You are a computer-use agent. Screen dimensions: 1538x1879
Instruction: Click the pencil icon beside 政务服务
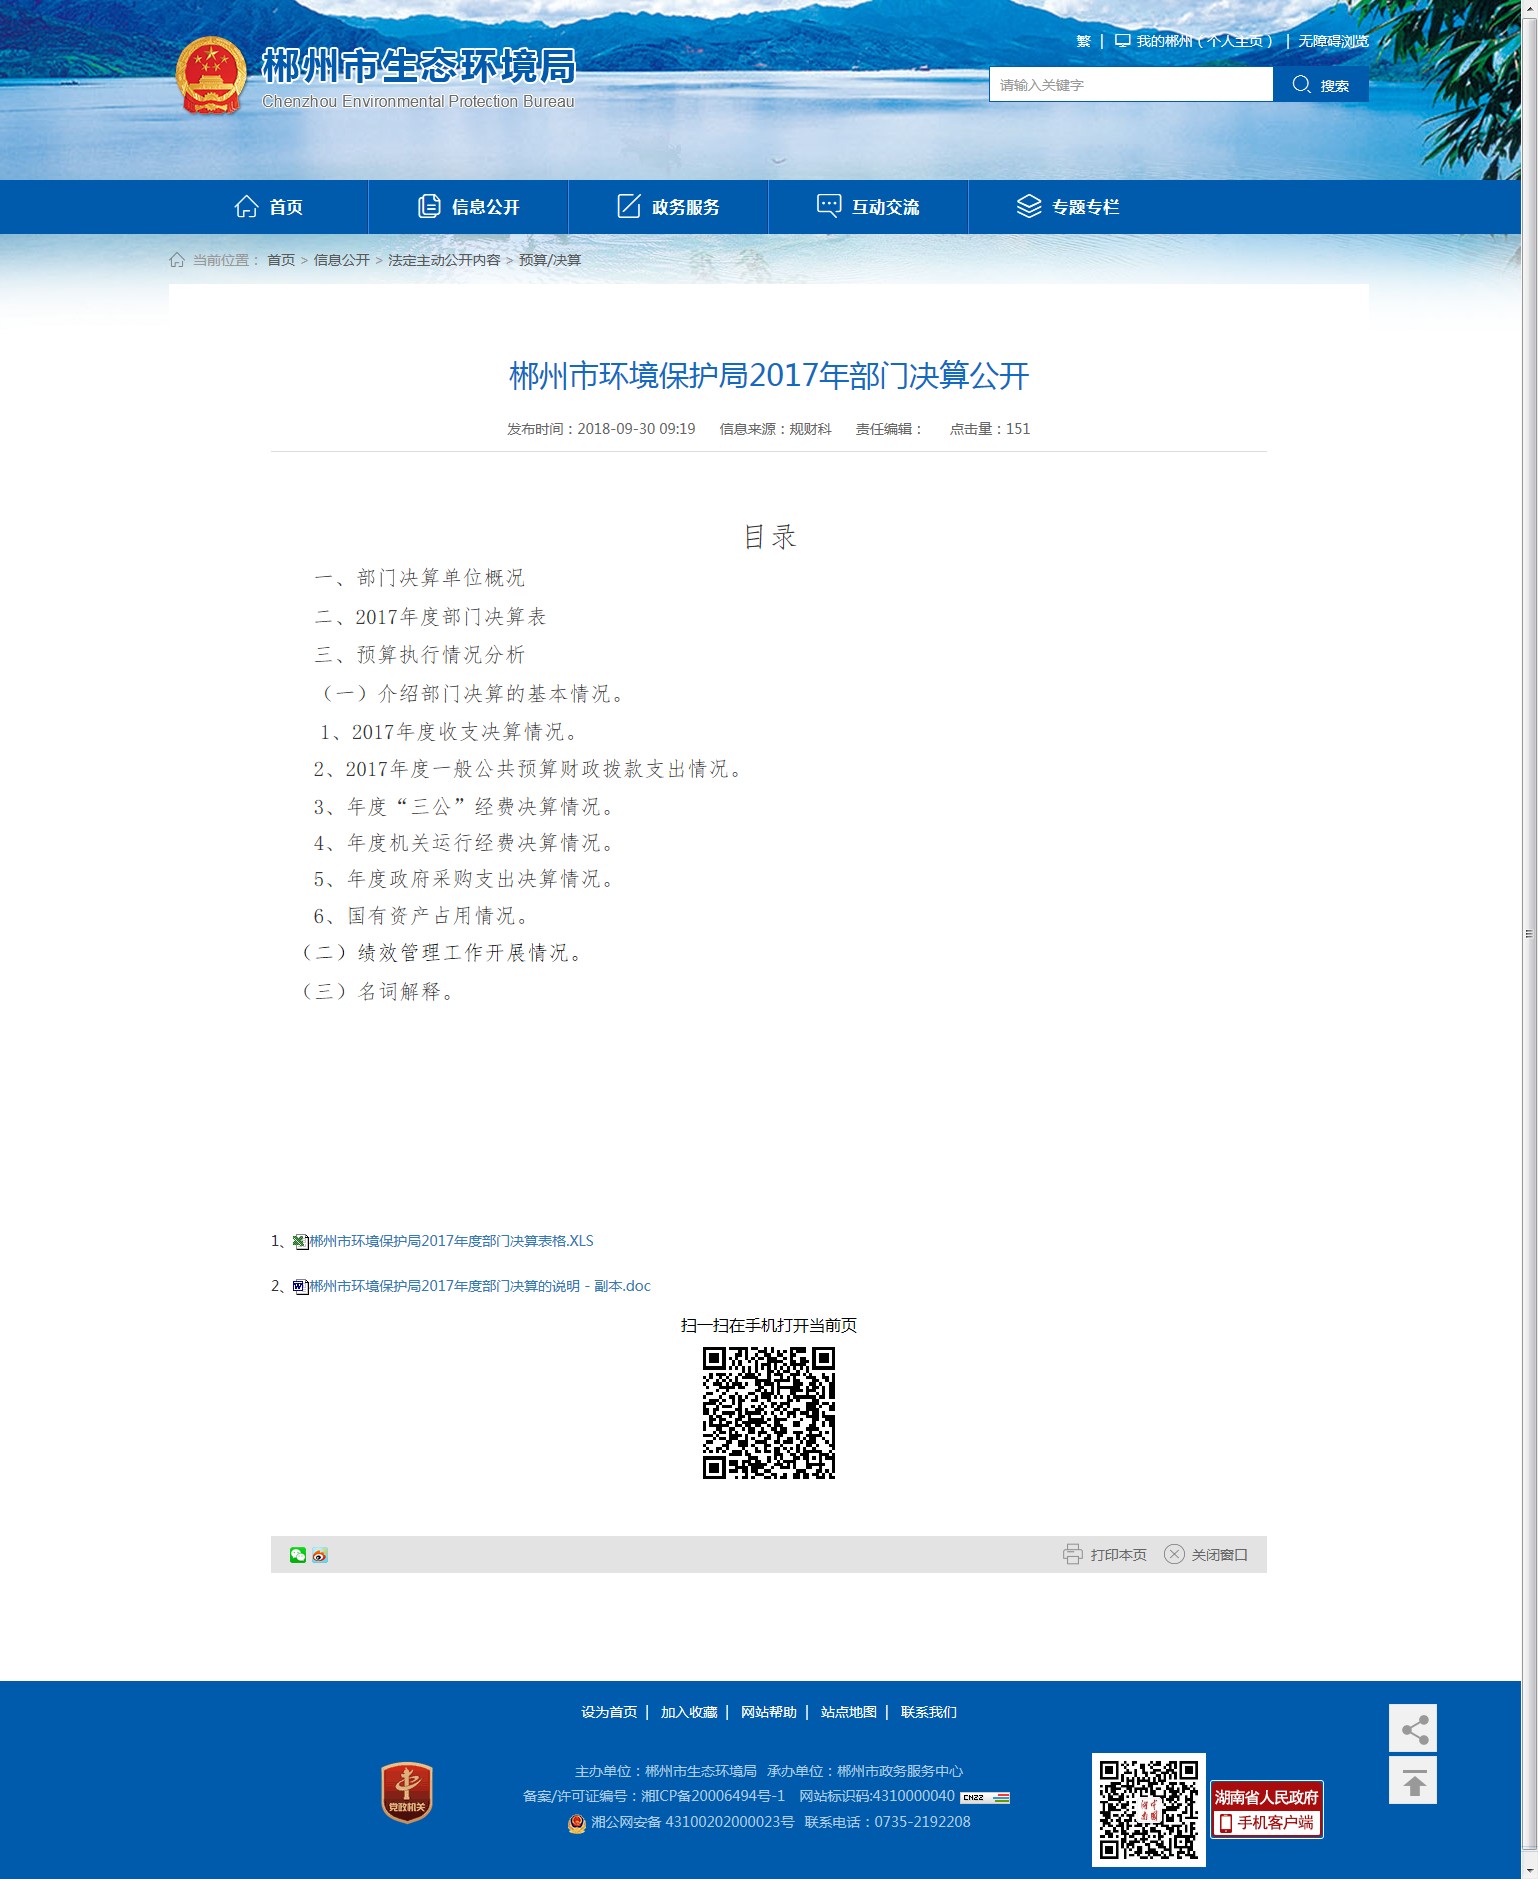(x=629, y=207)
